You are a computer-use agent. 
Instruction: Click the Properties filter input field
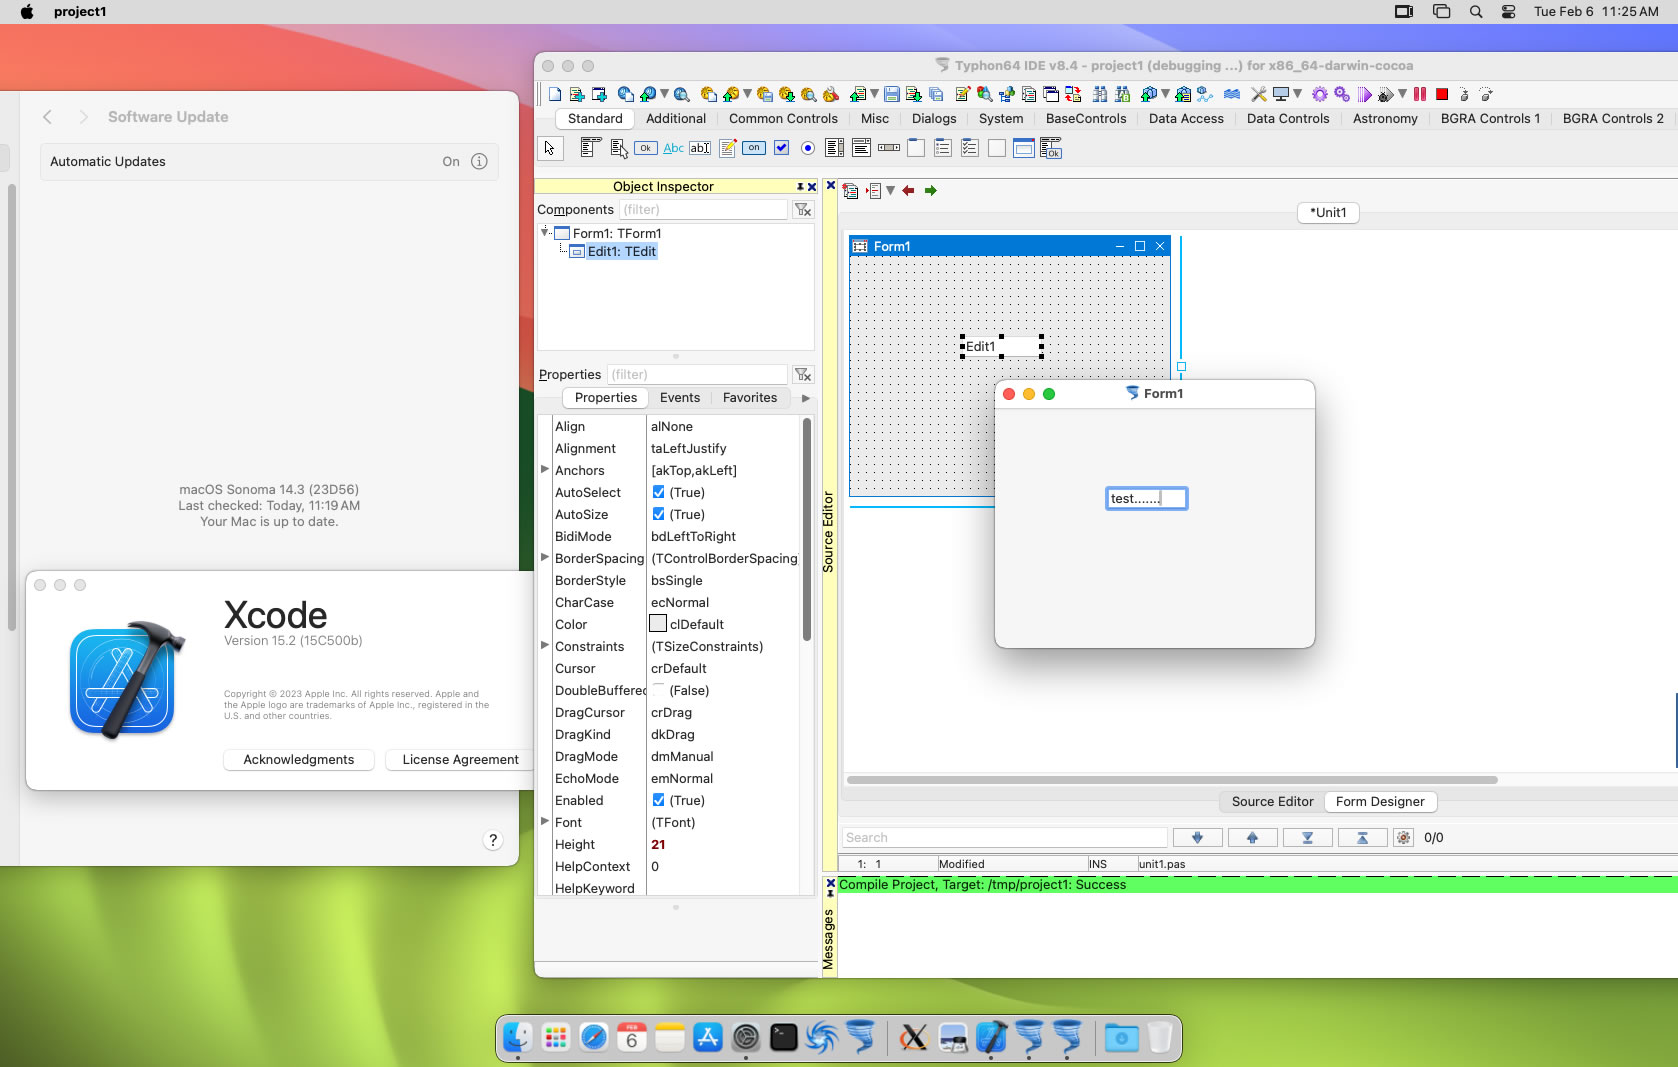(x=696, y=374)
